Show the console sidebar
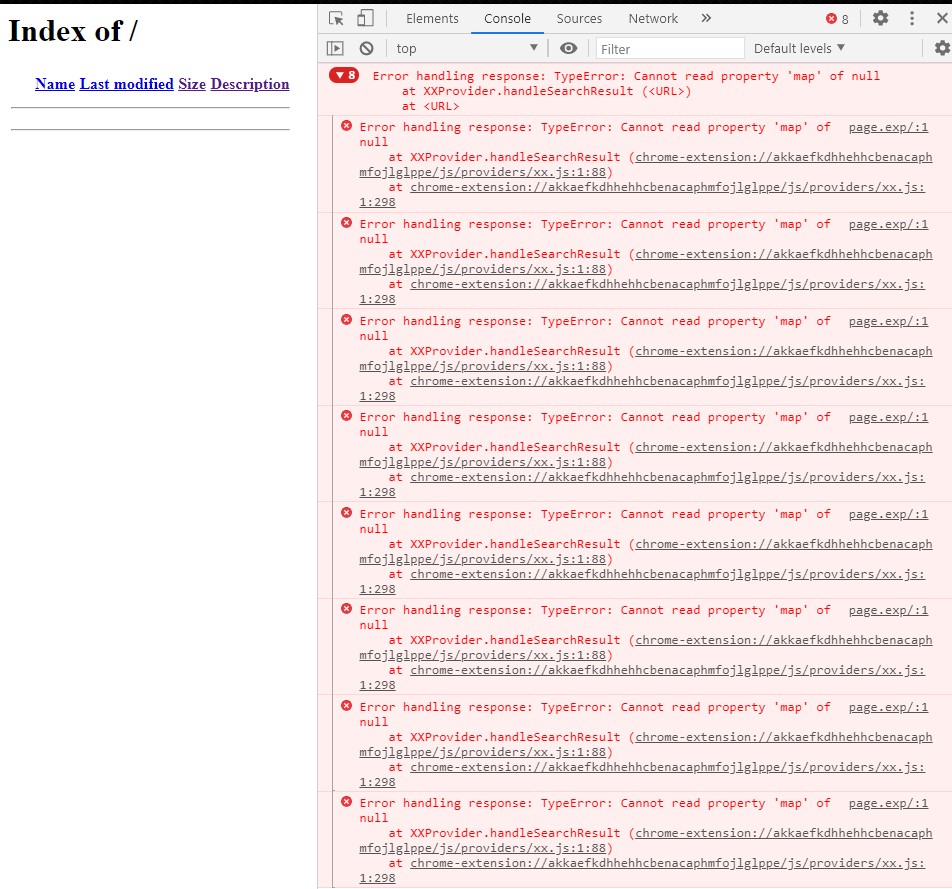This screenshot has width=952, height=889. click(336, 48)
